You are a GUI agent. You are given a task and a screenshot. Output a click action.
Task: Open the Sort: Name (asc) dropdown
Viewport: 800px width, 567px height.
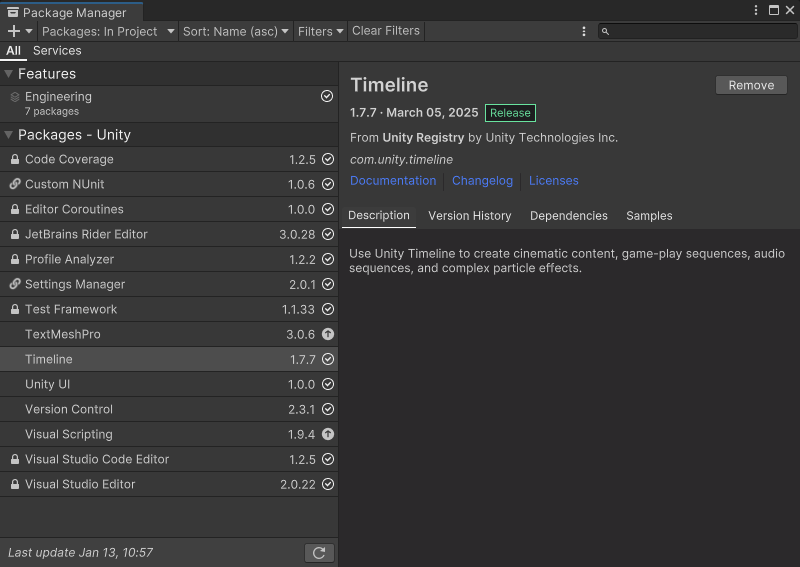(x=236, y=31)
